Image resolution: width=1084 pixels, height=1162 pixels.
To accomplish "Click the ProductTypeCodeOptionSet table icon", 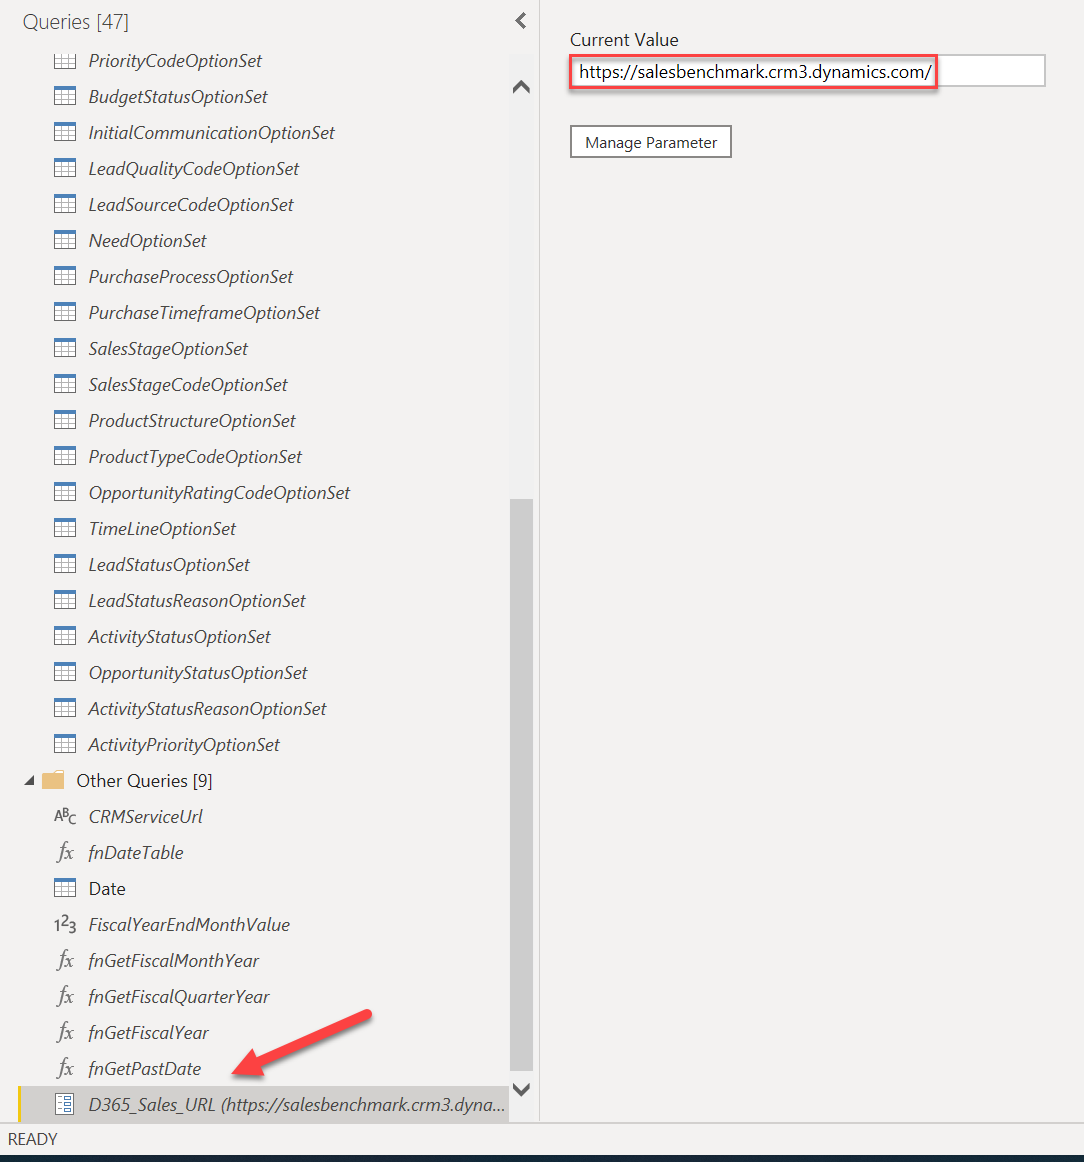I will coord(64,456).
